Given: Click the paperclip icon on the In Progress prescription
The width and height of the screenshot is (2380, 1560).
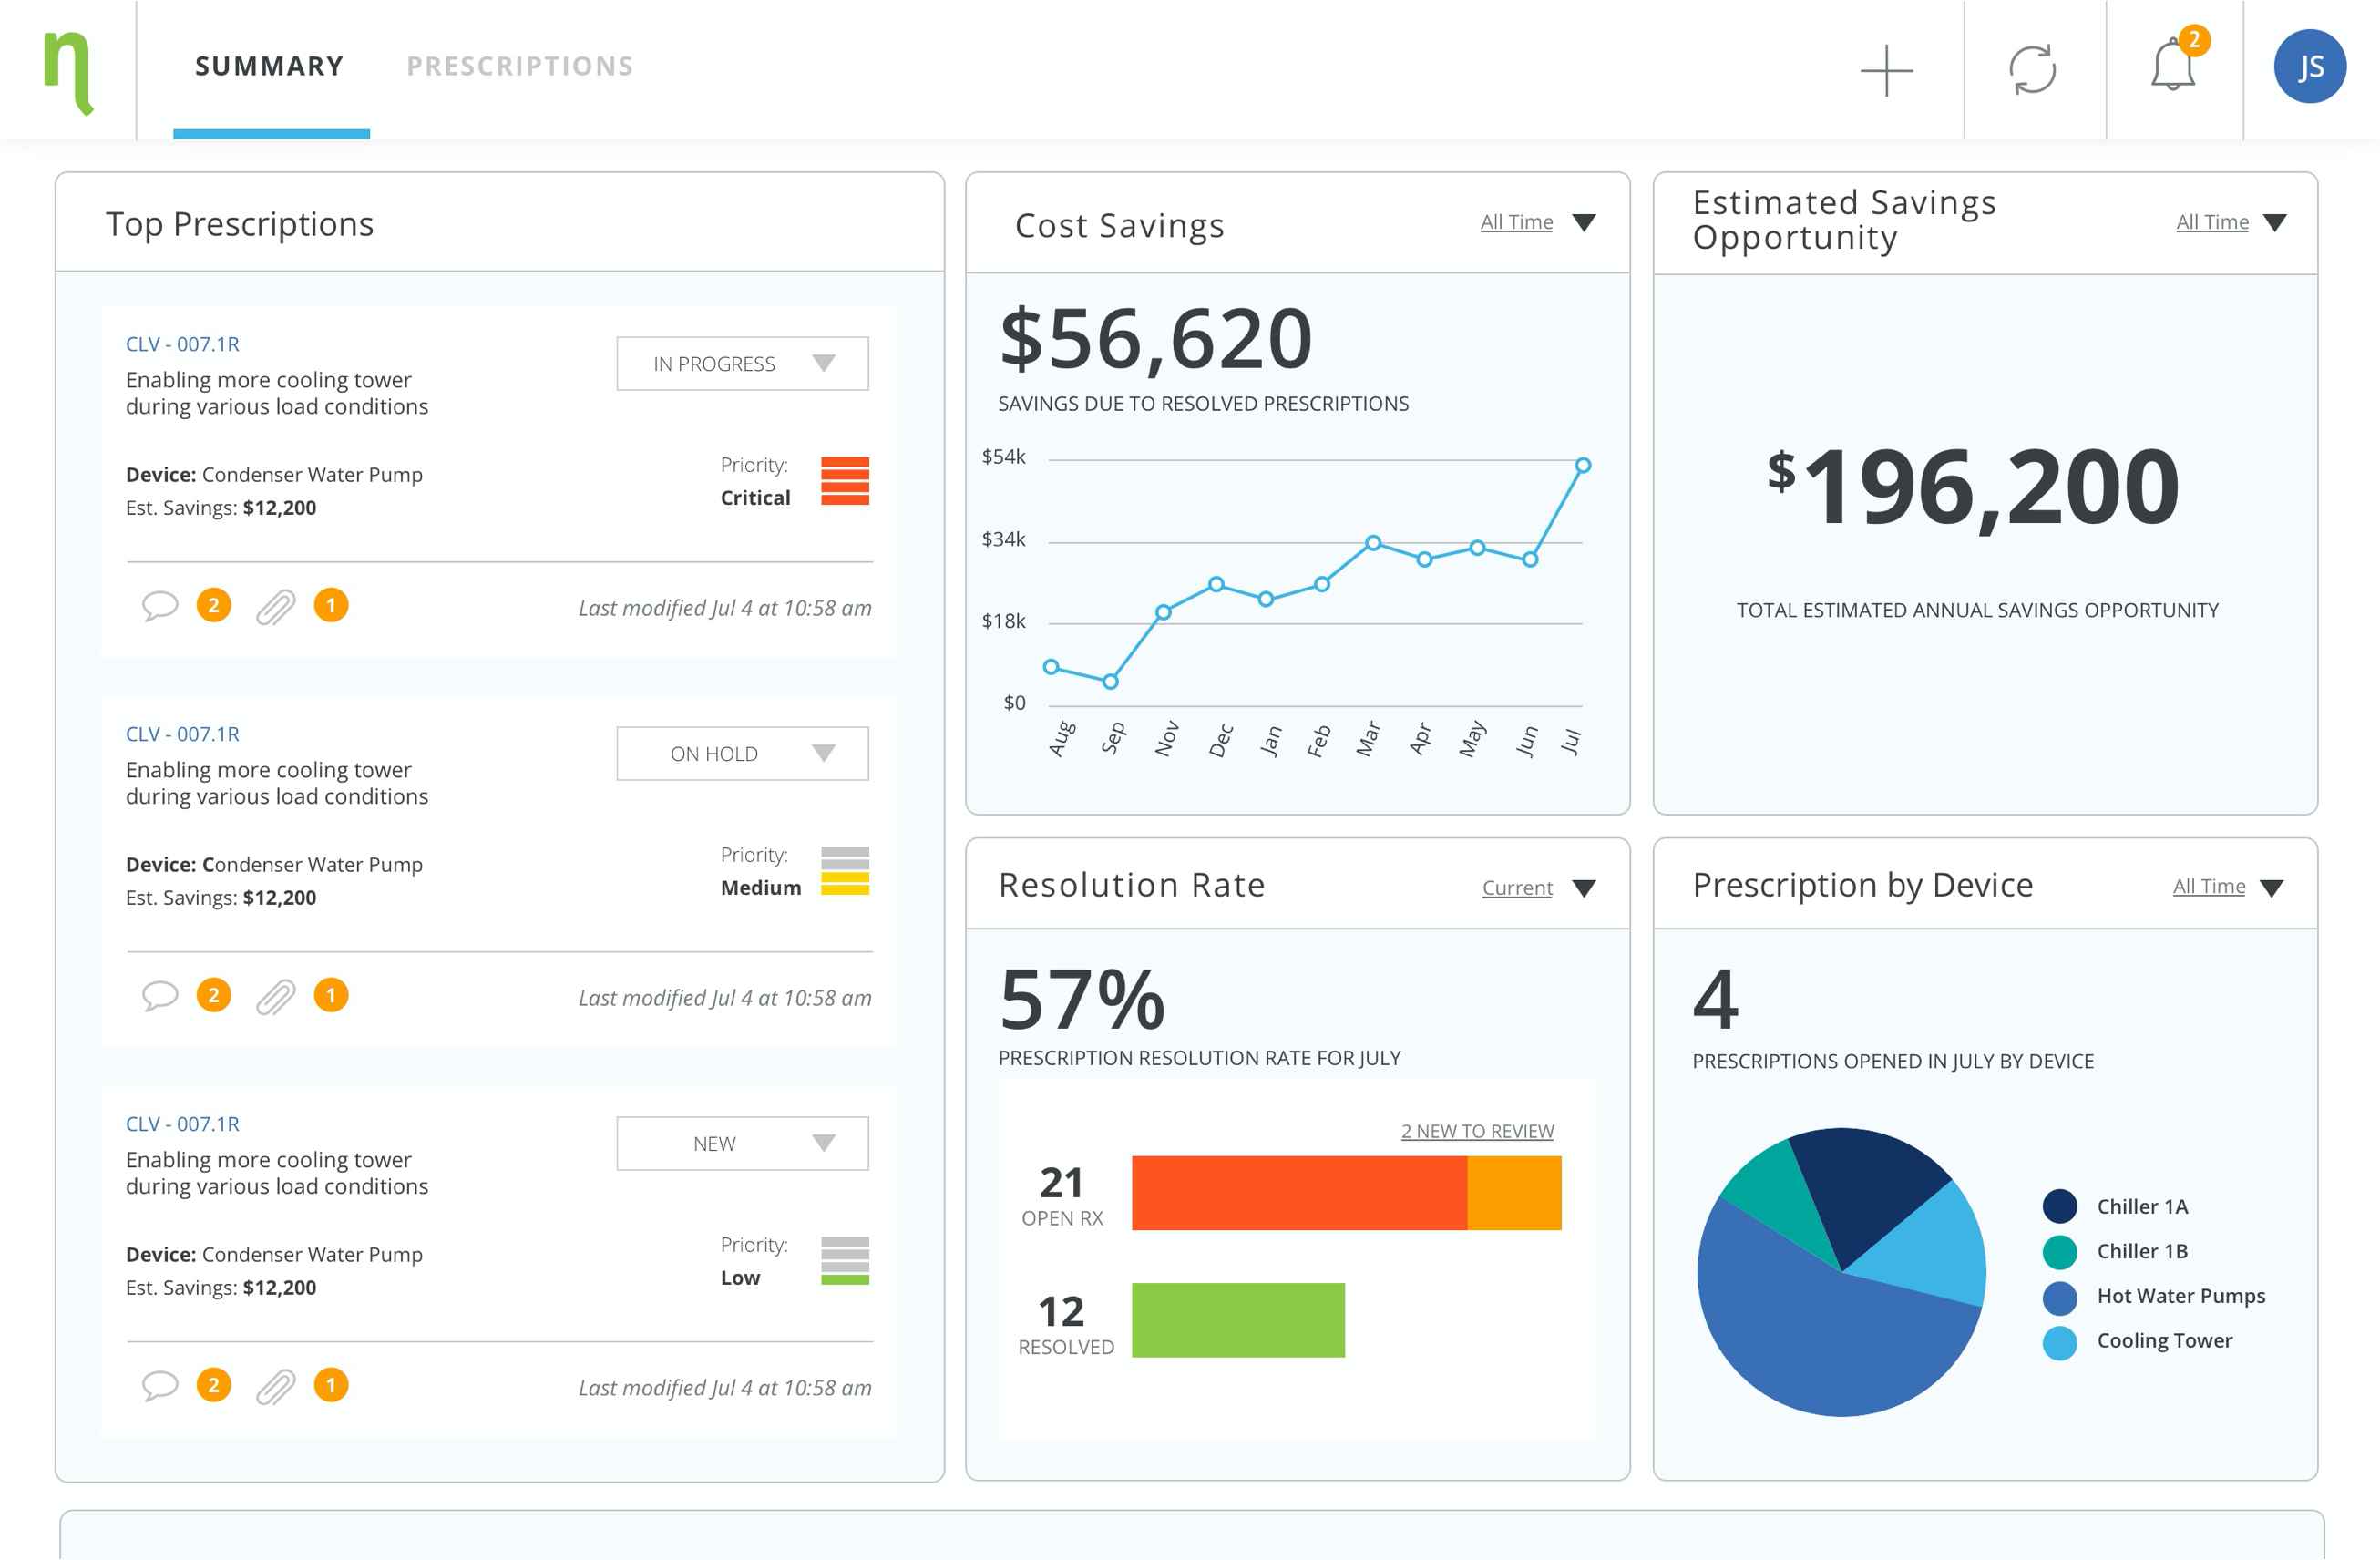Looking at the screenshot, I should point(275,607).
